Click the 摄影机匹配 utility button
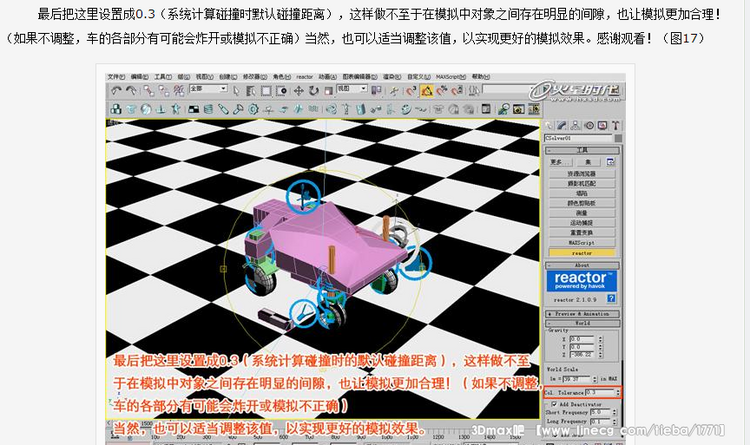 [x=582, y=183]
